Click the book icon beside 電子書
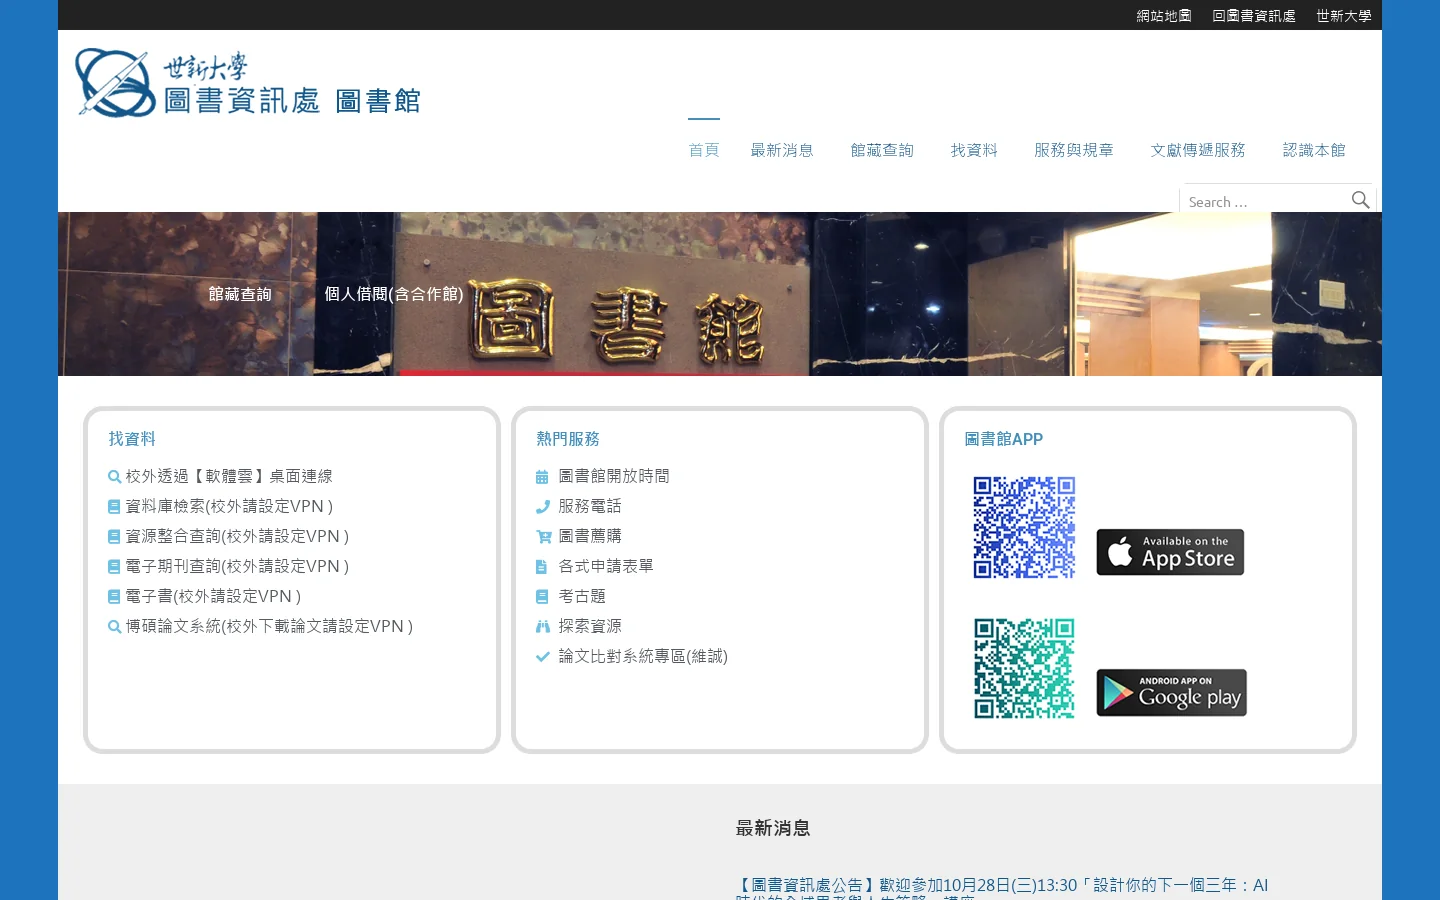This screenshot has width=1440, height=900. [114, 597]
